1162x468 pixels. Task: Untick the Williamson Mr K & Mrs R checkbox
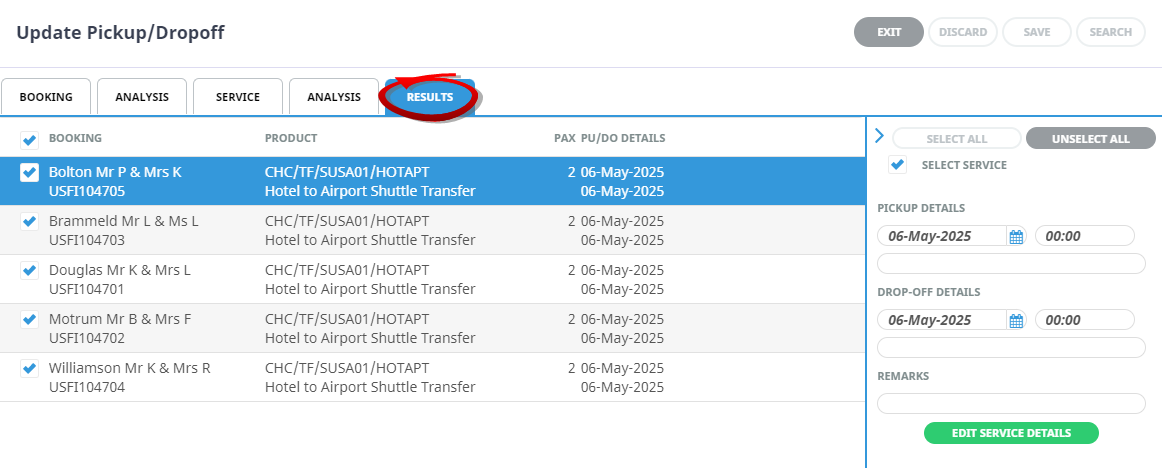click(x=30, y=369)
